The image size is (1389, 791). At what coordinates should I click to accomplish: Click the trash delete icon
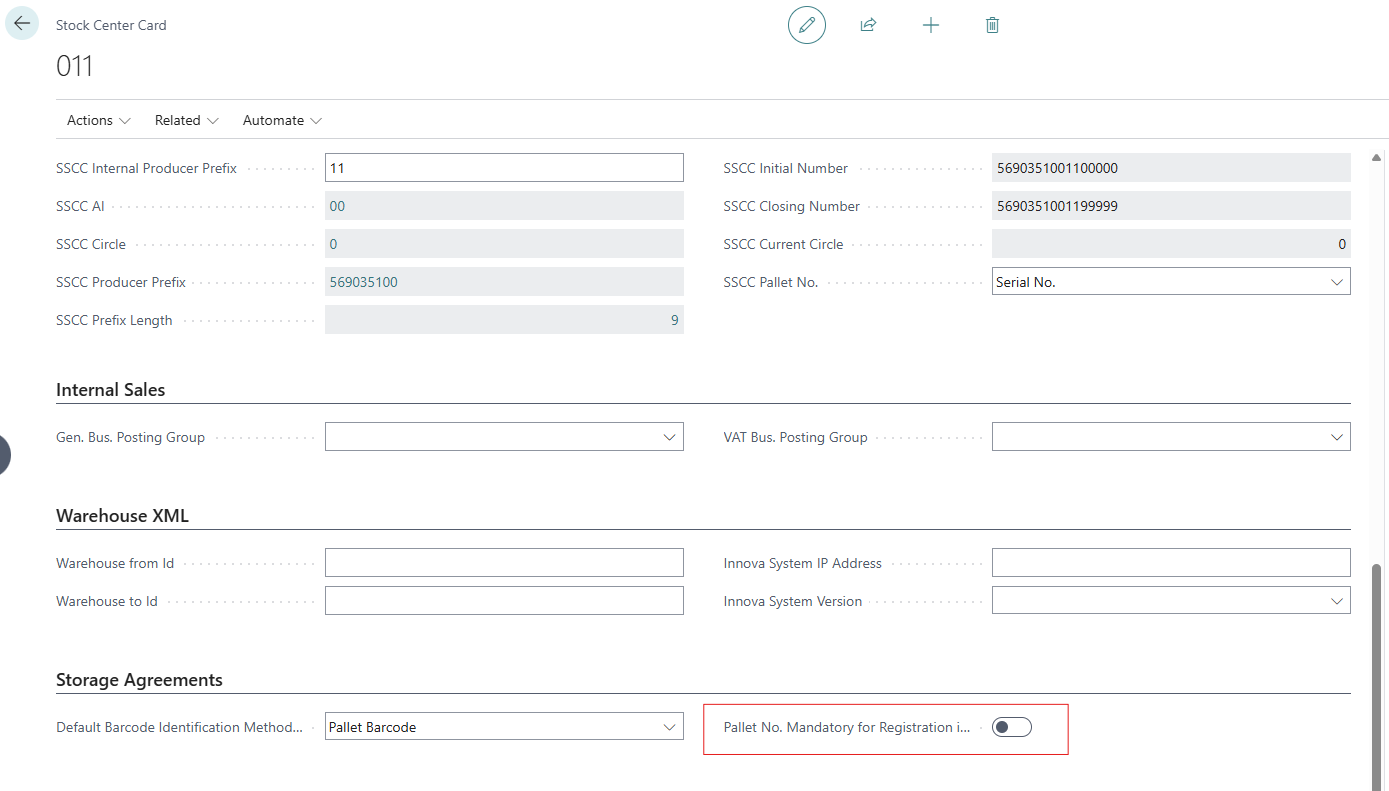tap(992, 25)
